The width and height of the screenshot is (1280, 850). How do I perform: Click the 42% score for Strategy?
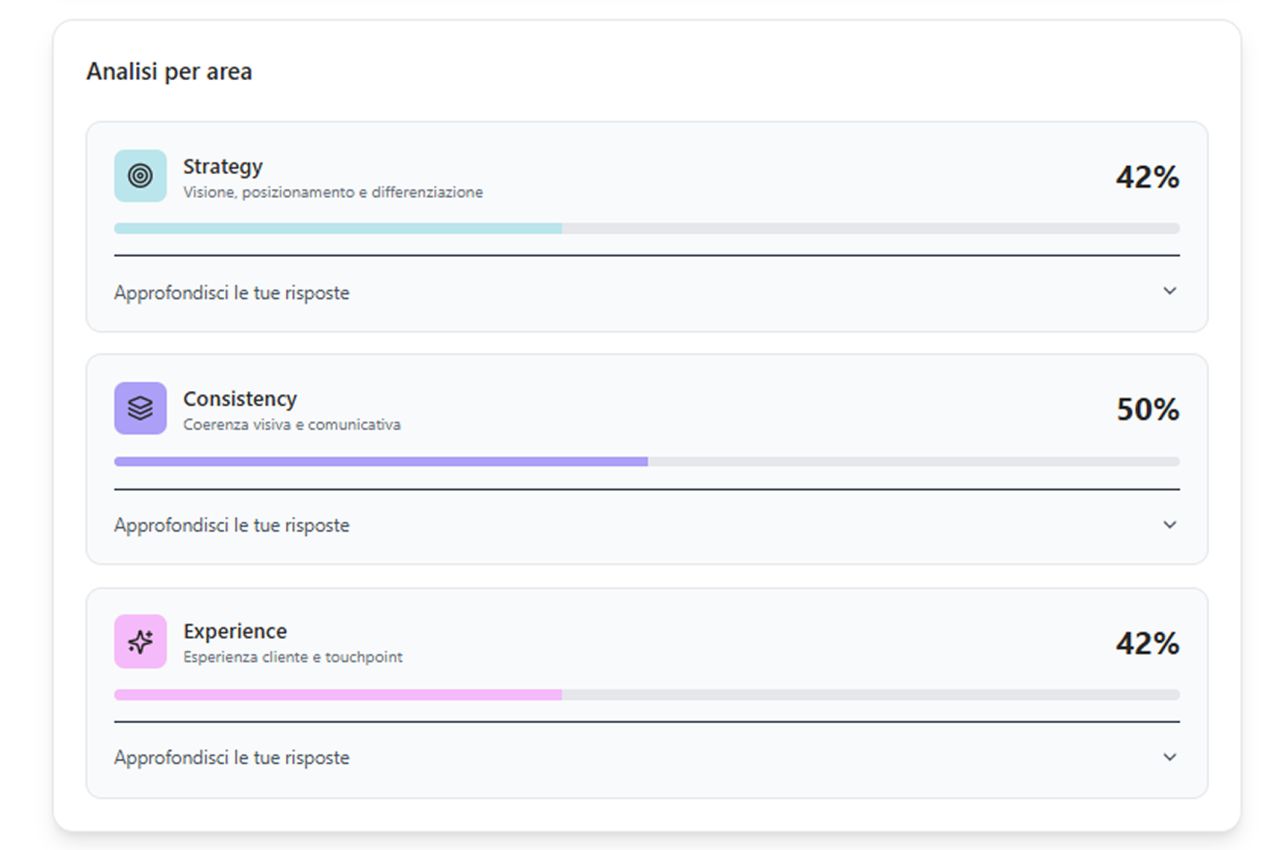[1148, 177]
